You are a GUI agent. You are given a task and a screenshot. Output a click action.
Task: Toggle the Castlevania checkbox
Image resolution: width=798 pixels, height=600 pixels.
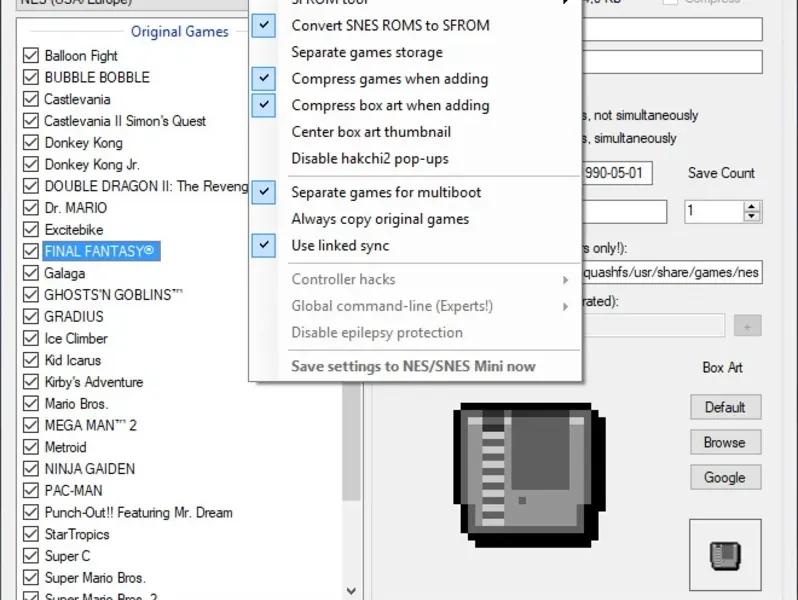pos(31,99)
